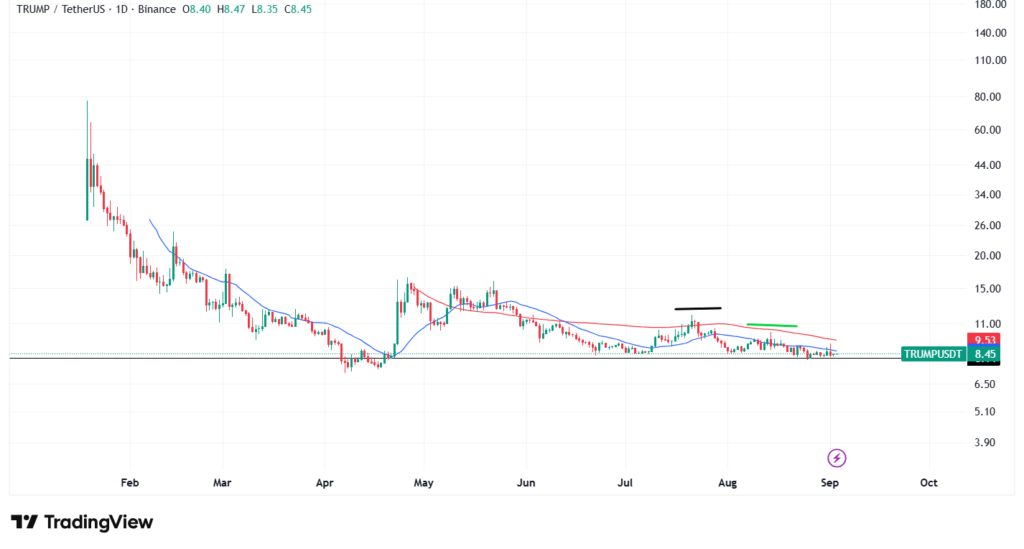This screenshot has width=1024, height=549.
Task: Click the 60.00 price scale label
Action: click(988, 130)
